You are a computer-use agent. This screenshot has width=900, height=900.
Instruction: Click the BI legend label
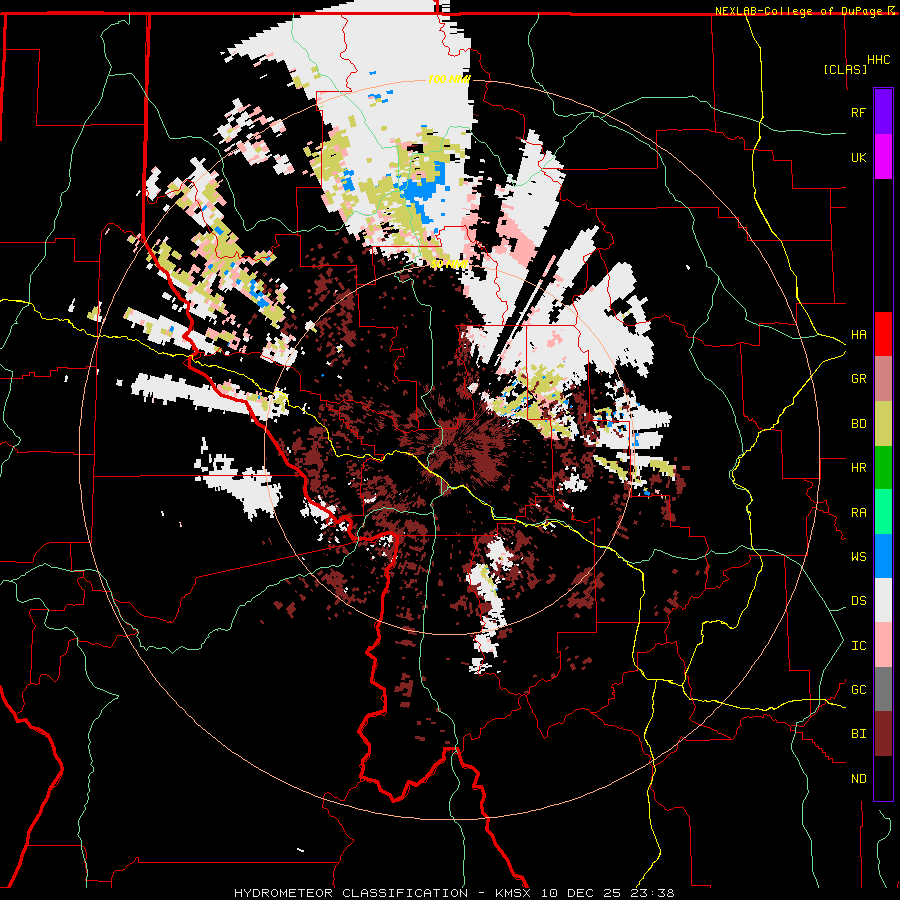pos(858,734)
